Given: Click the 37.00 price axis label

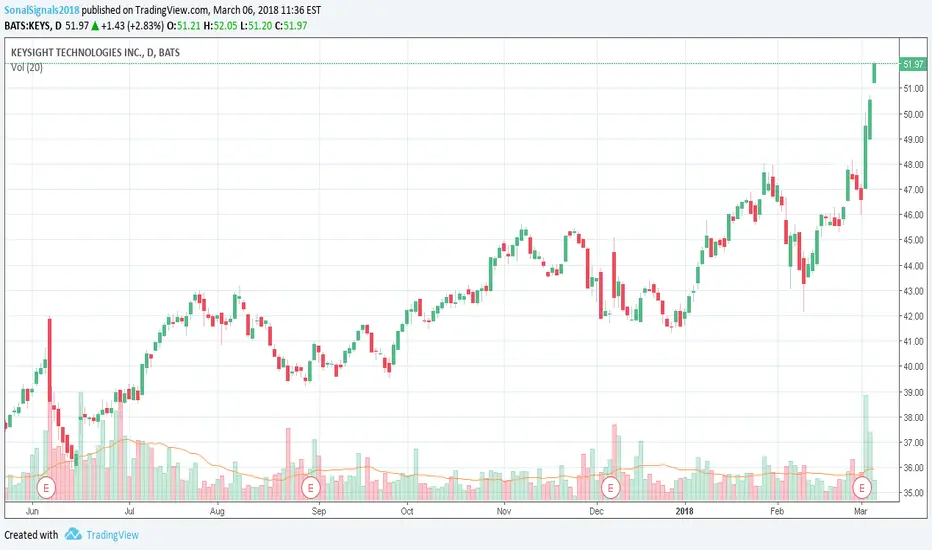Looking at the screenshot, I should 913,442.
